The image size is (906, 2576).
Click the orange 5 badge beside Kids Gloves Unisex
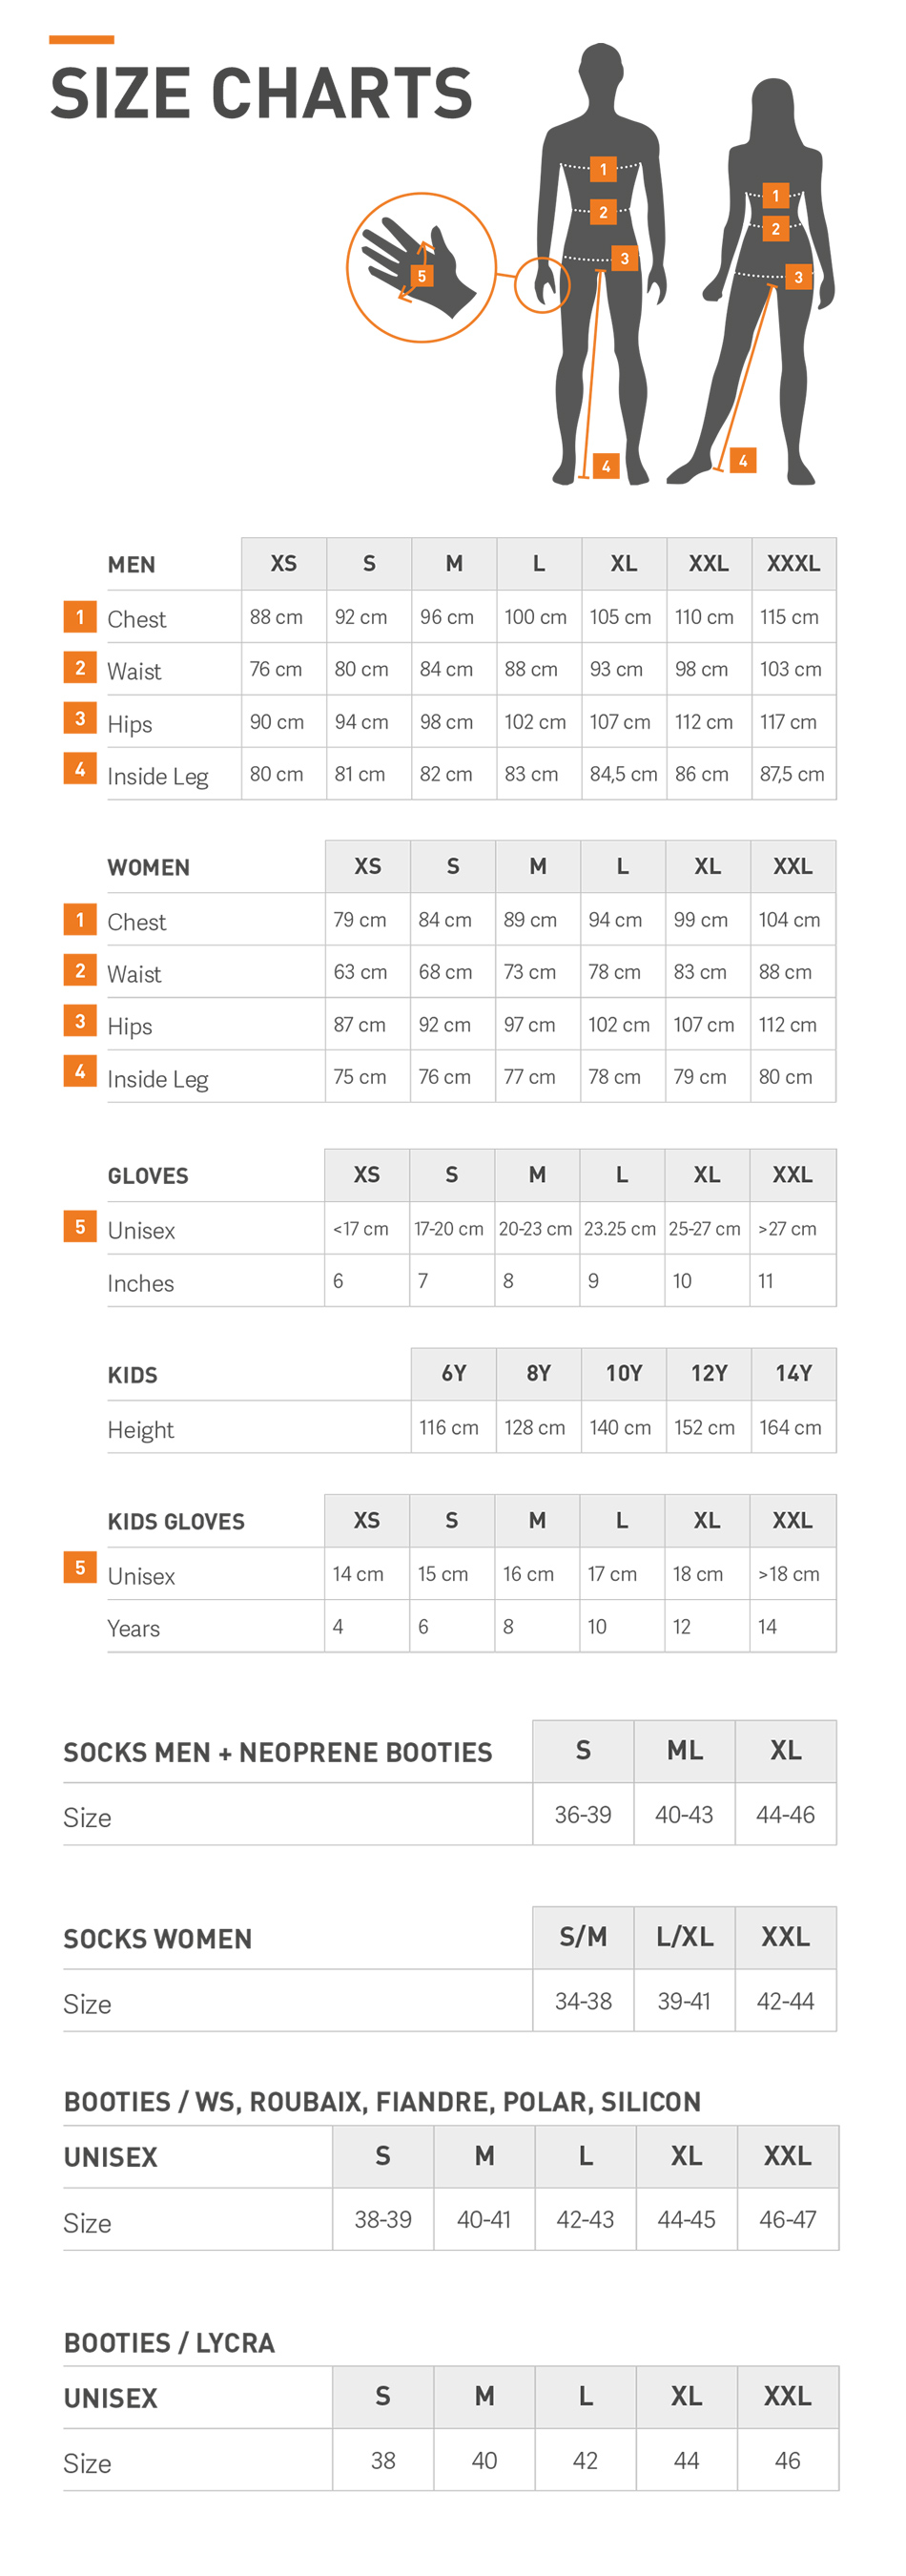(x=80, y=1567)
